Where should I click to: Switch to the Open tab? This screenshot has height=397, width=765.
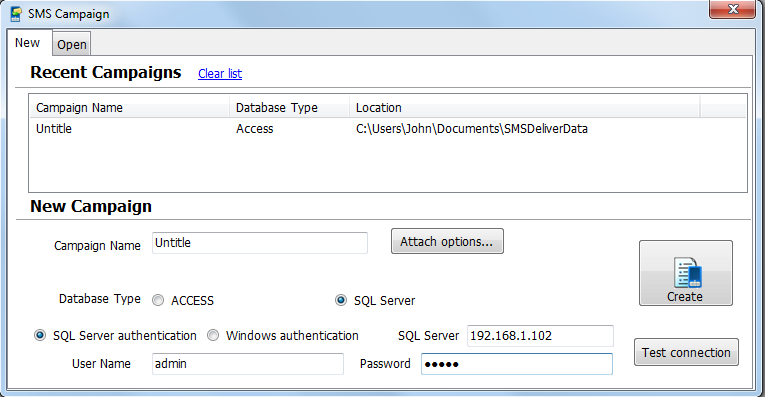[x=72, y=44]
